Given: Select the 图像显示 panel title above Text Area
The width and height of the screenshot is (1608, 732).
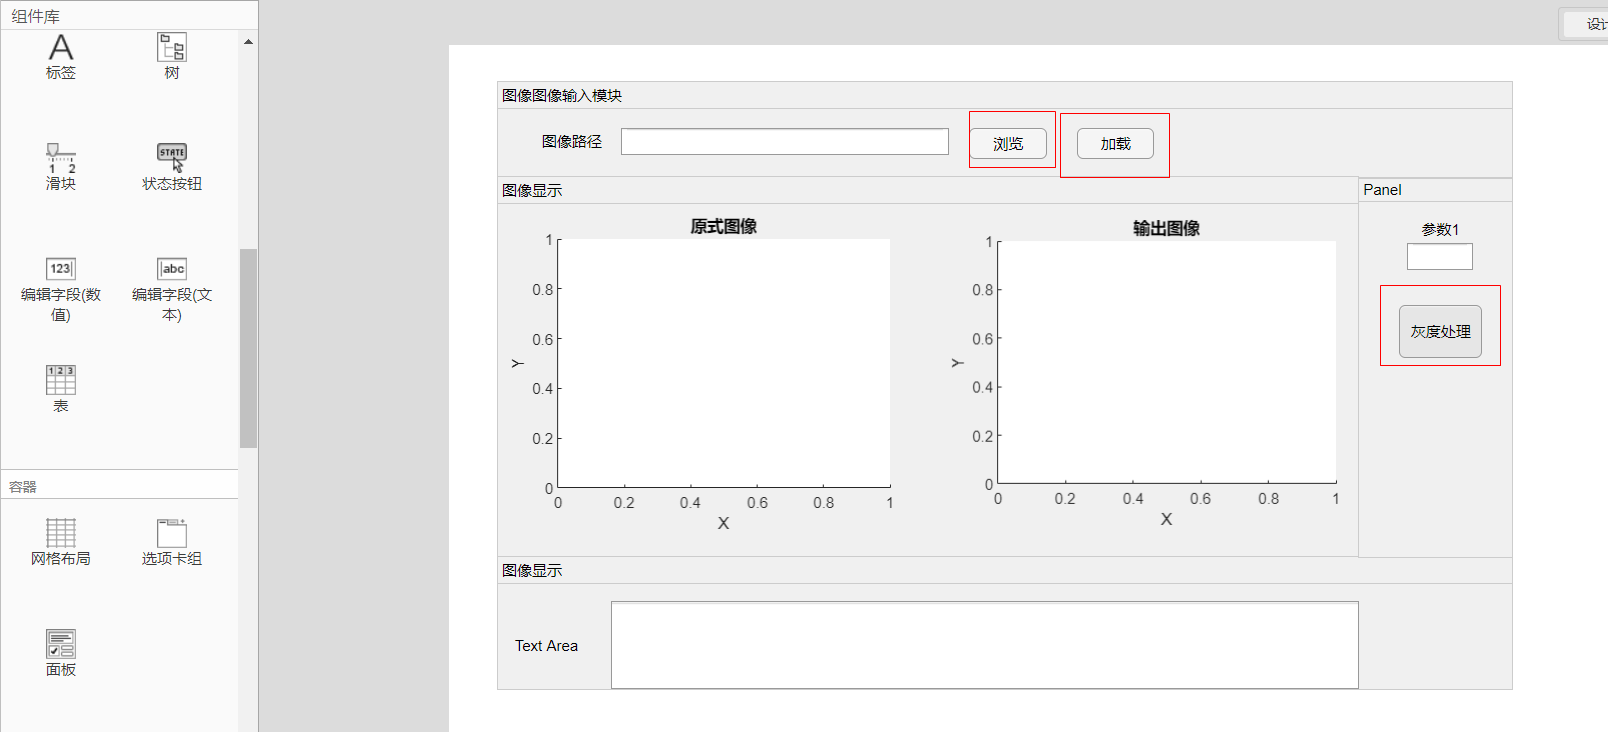Looking at the screenshot, I should pos(532,571).
